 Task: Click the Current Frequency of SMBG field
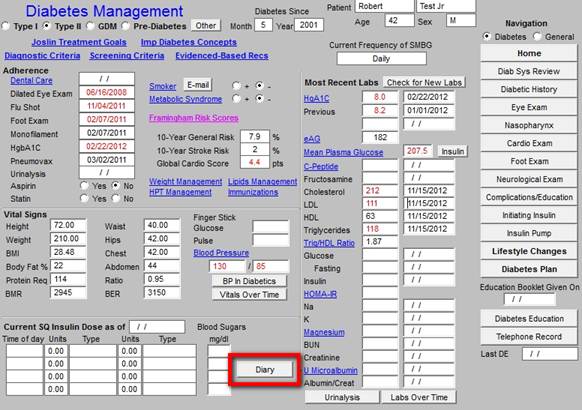tap(382, 59)
